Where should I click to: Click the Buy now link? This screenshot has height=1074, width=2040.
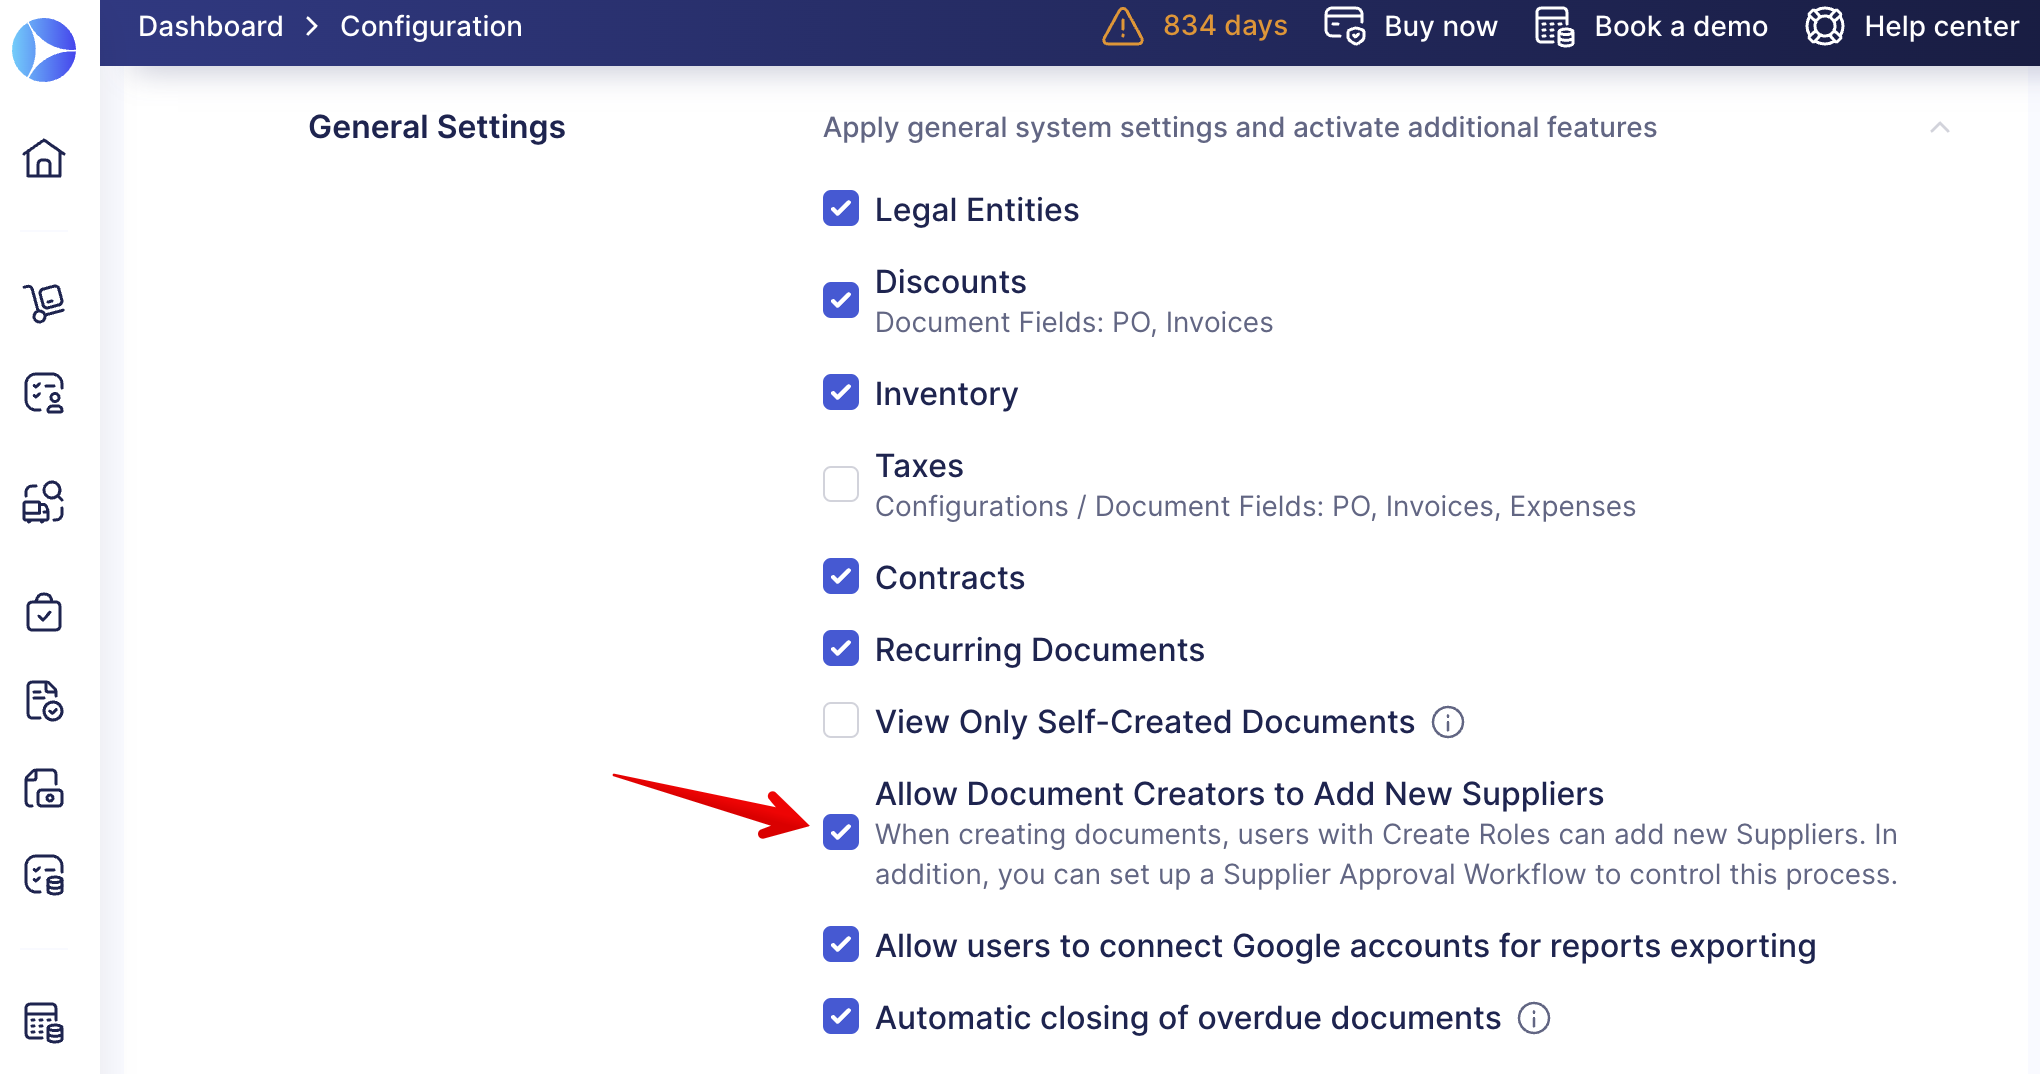tap(1441, 26)
